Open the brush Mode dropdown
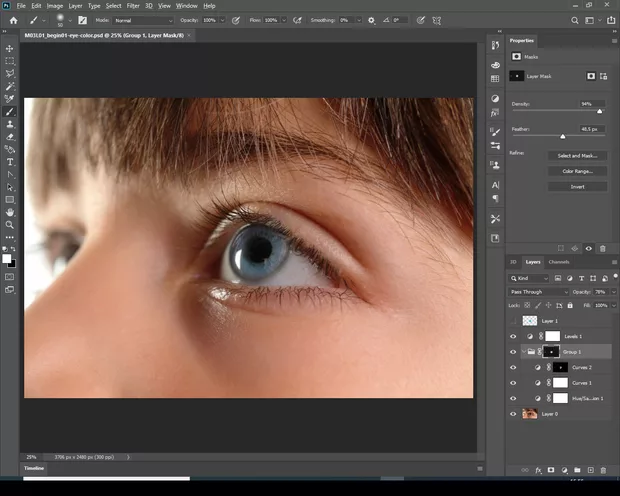This screenshot has width=620, height=496. 142,20
